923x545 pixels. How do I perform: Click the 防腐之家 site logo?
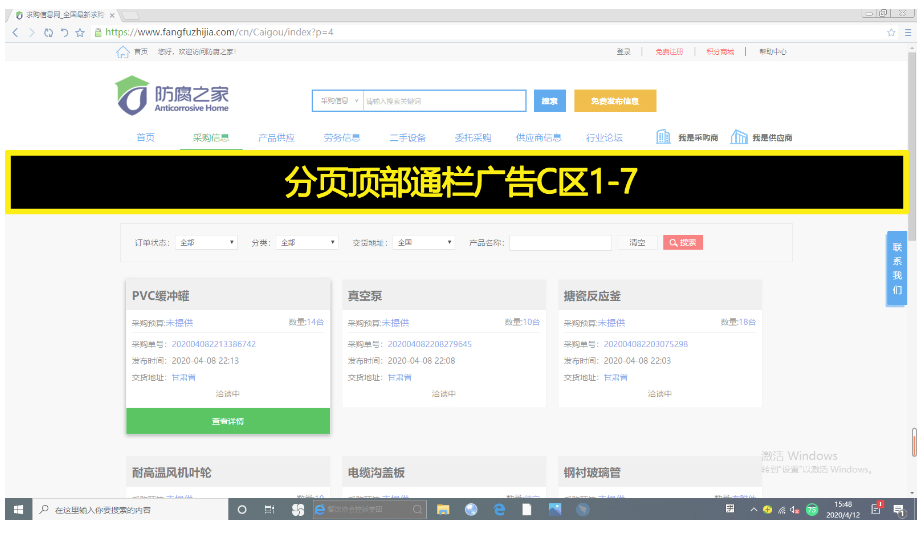(x=172, y=96)
